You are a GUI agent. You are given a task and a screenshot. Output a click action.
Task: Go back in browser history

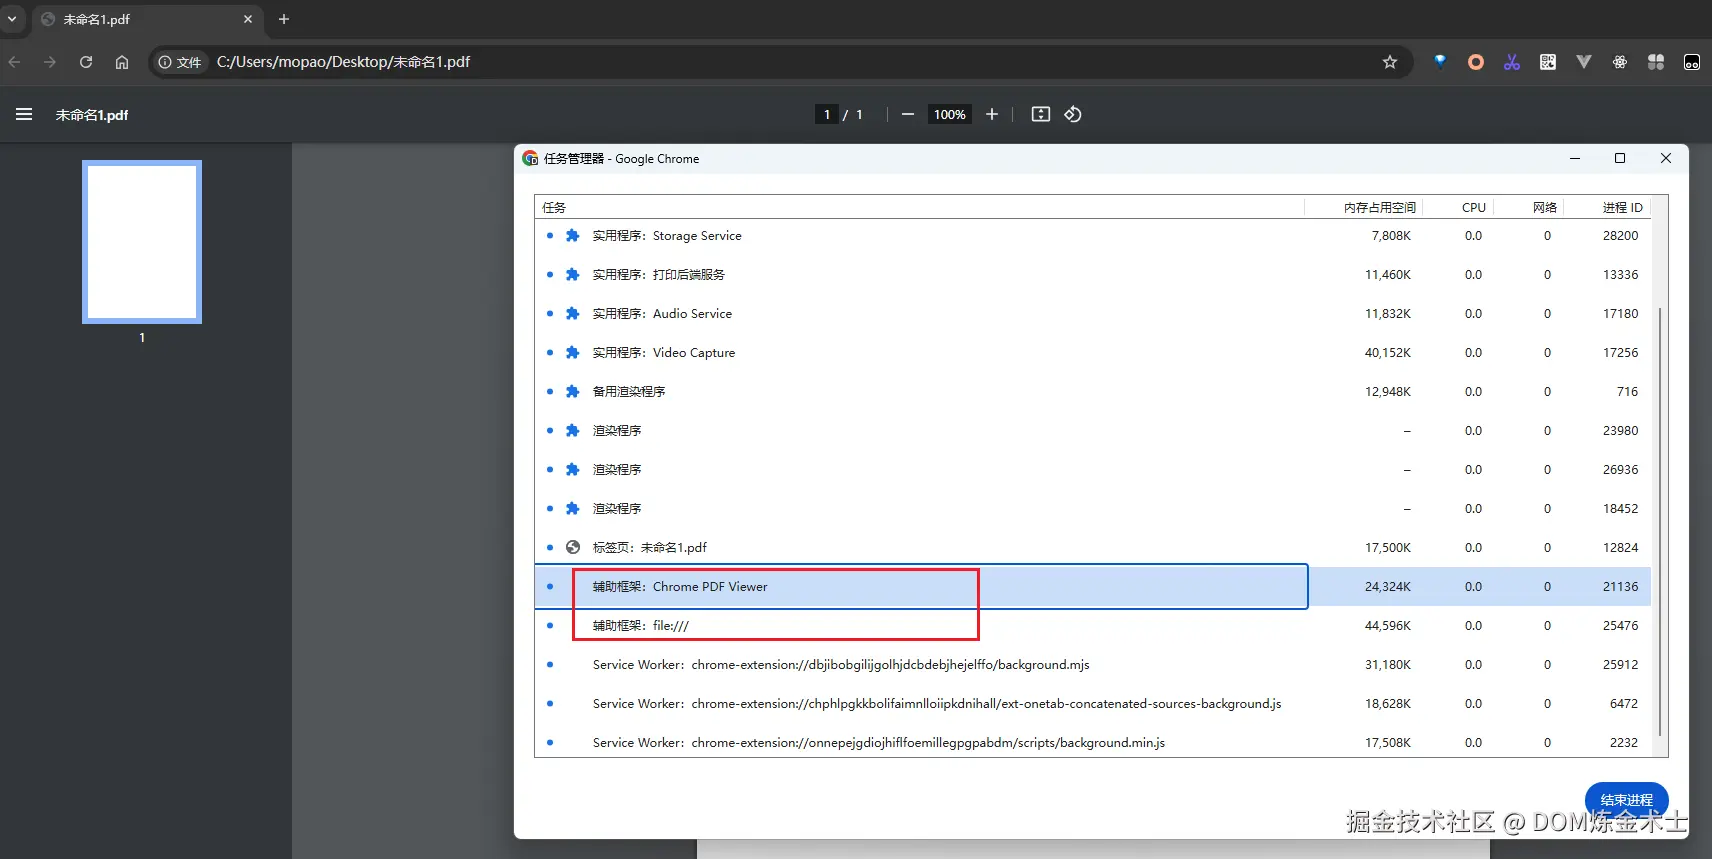point(15,62)
